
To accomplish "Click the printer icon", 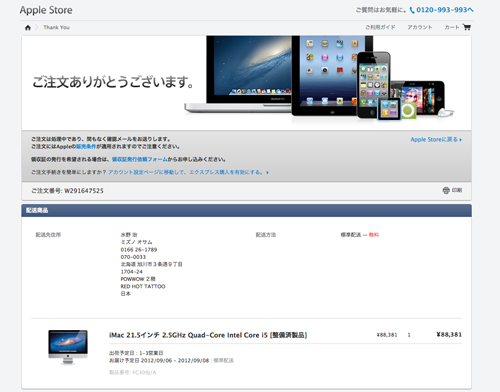I will coord(446,190).
